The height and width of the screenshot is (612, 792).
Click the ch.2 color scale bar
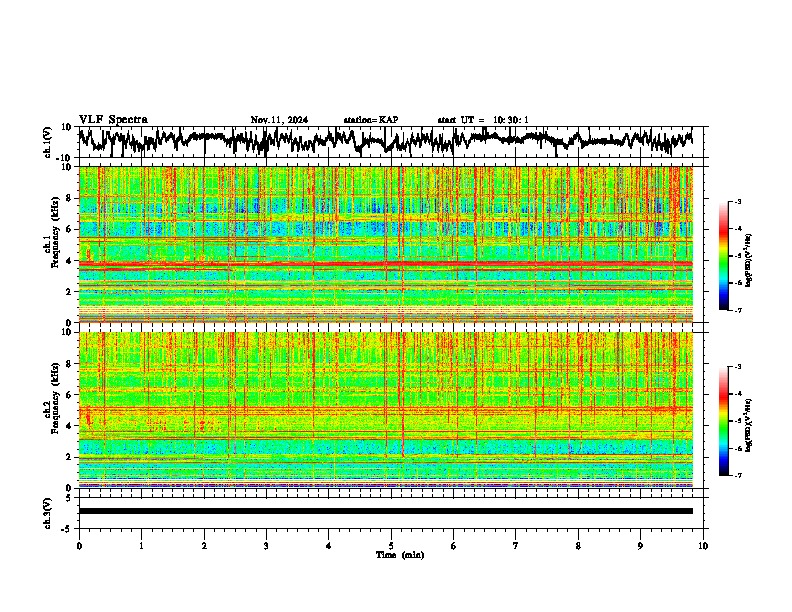click(x=724, y=421)
